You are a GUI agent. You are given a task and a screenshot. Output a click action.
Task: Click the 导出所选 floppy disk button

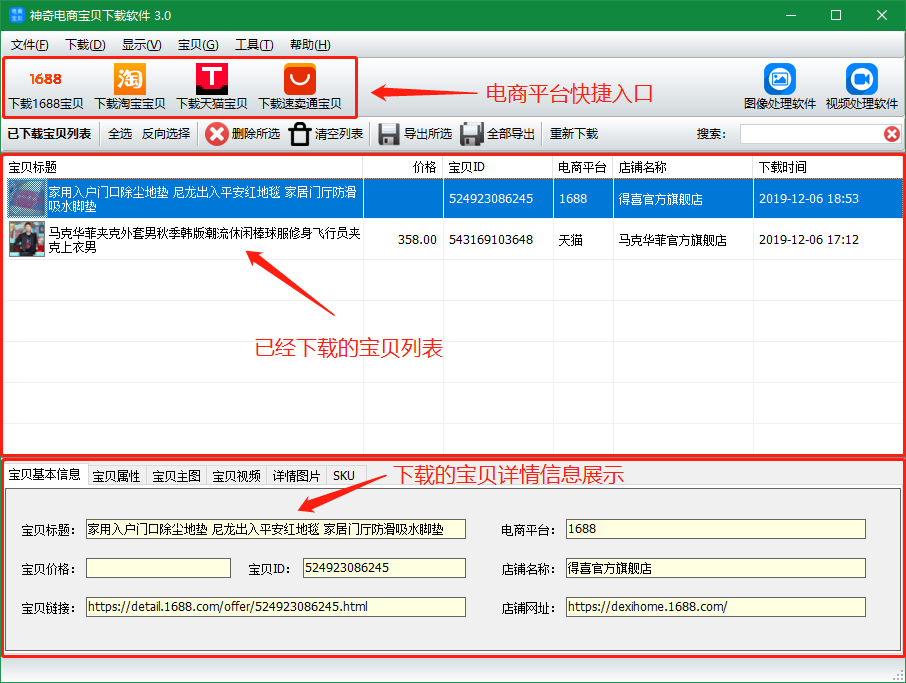pos(415,134)
